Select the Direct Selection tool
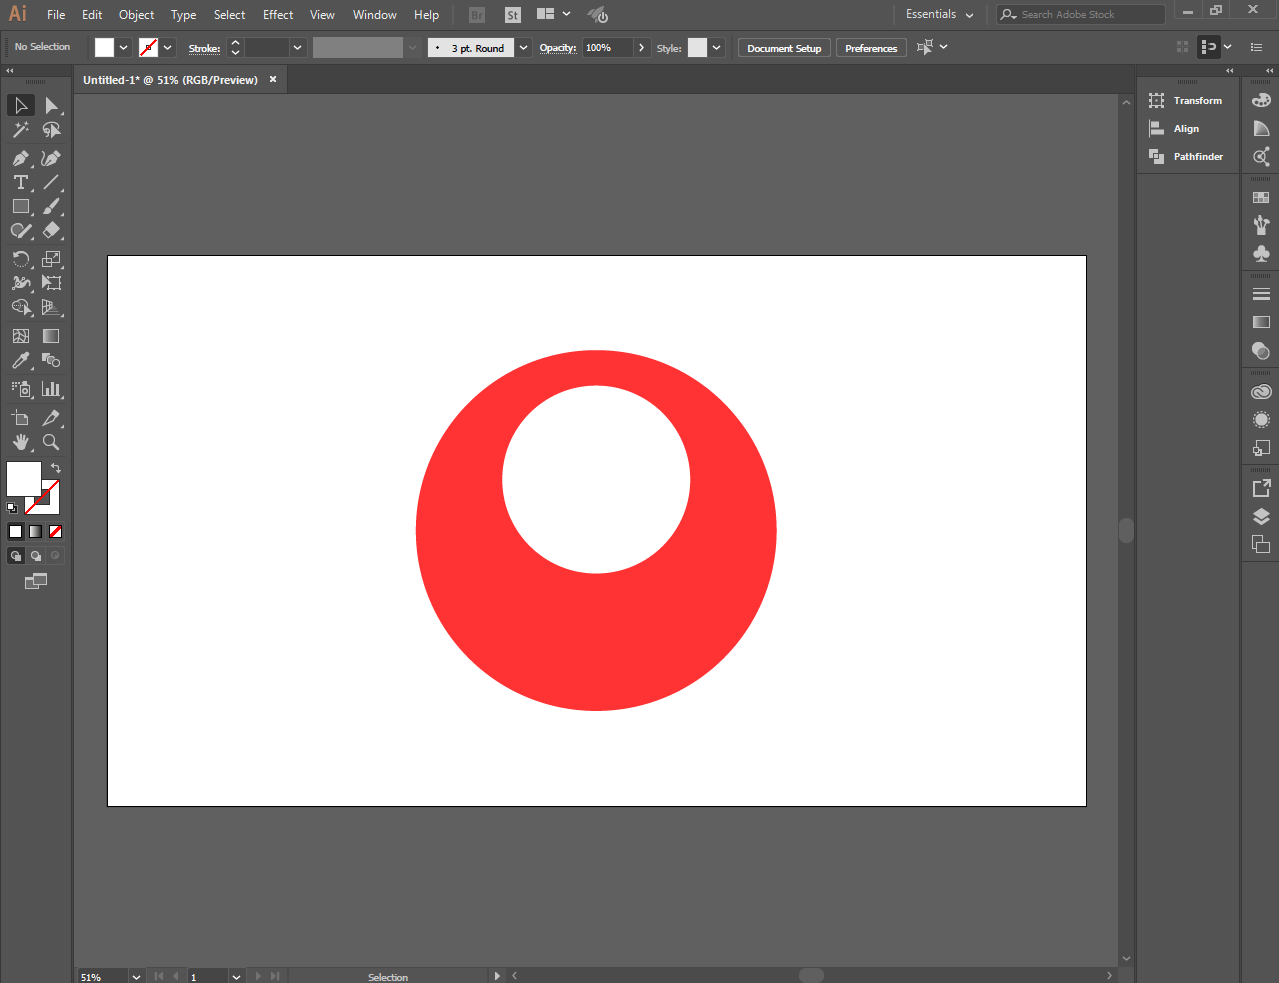Screen dimensions: 1279x983 51,105
